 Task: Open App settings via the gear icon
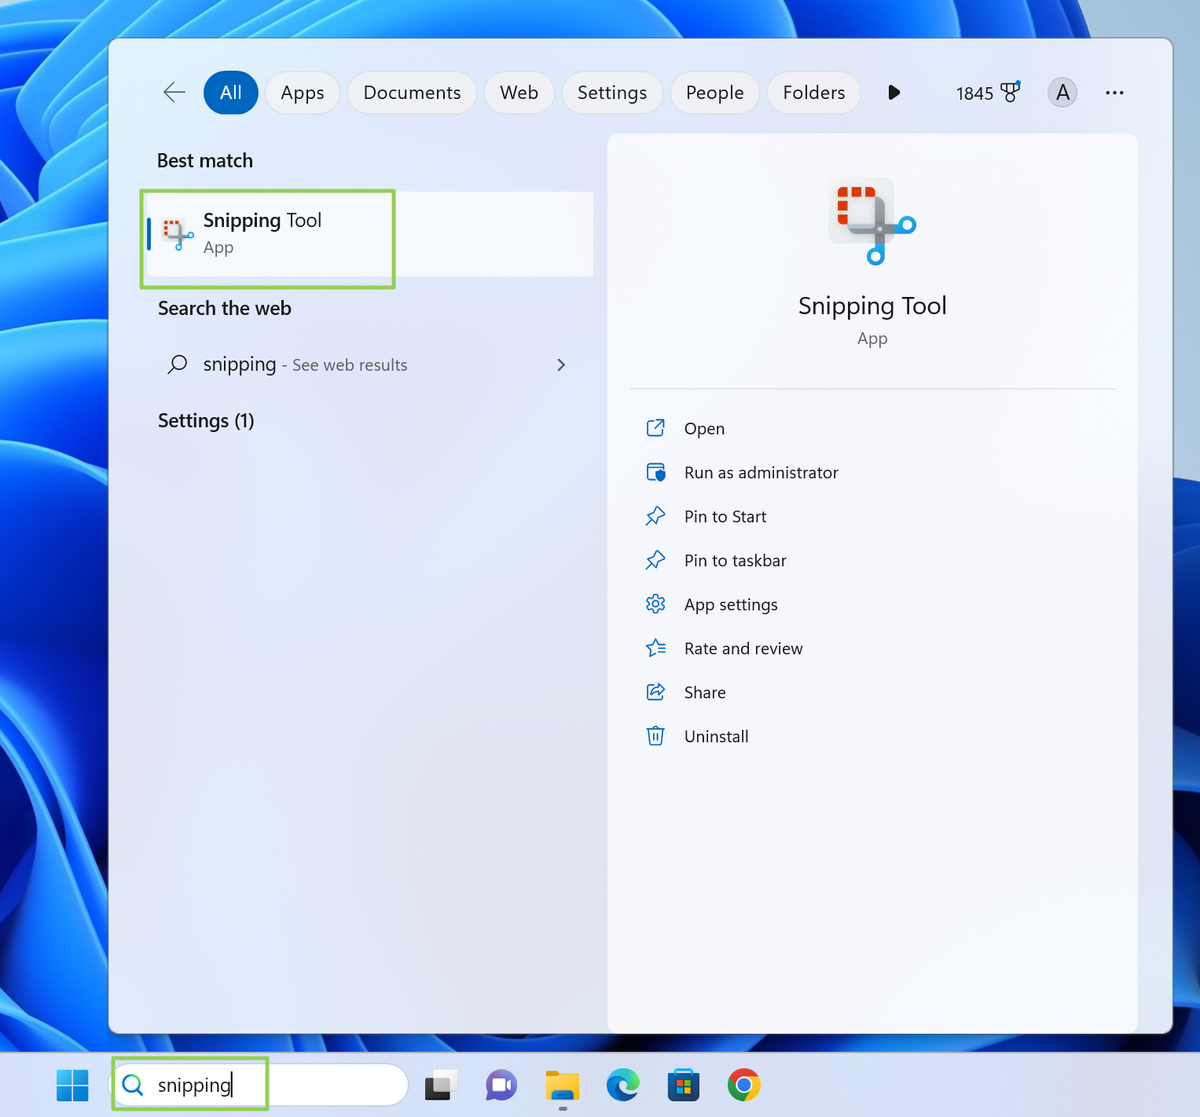[x=655, y=604]
